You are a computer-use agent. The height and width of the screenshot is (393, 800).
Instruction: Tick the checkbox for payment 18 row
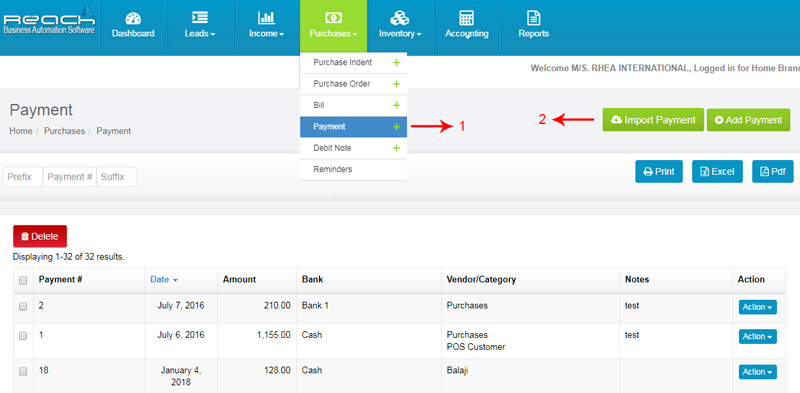(23, 372)
